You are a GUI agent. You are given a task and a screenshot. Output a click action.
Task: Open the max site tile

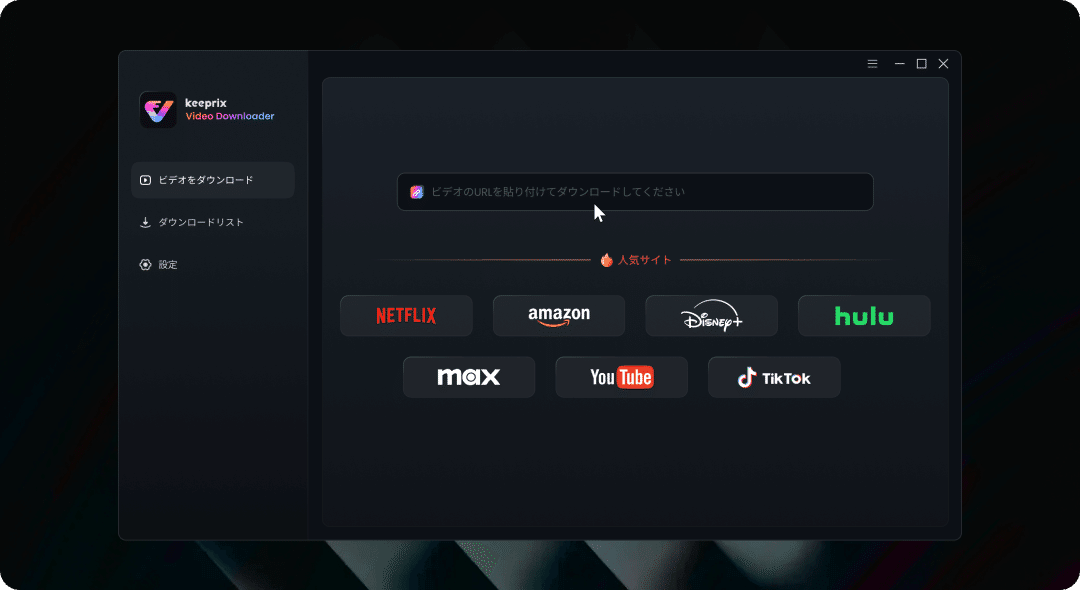(469, 377)
